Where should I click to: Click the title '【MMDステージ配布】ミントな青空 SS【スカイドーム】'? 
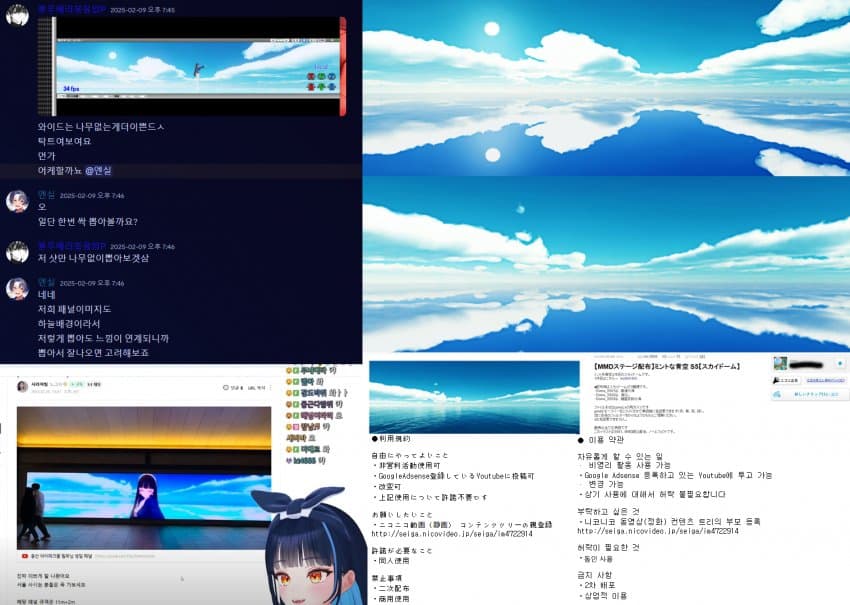(667, 366)
